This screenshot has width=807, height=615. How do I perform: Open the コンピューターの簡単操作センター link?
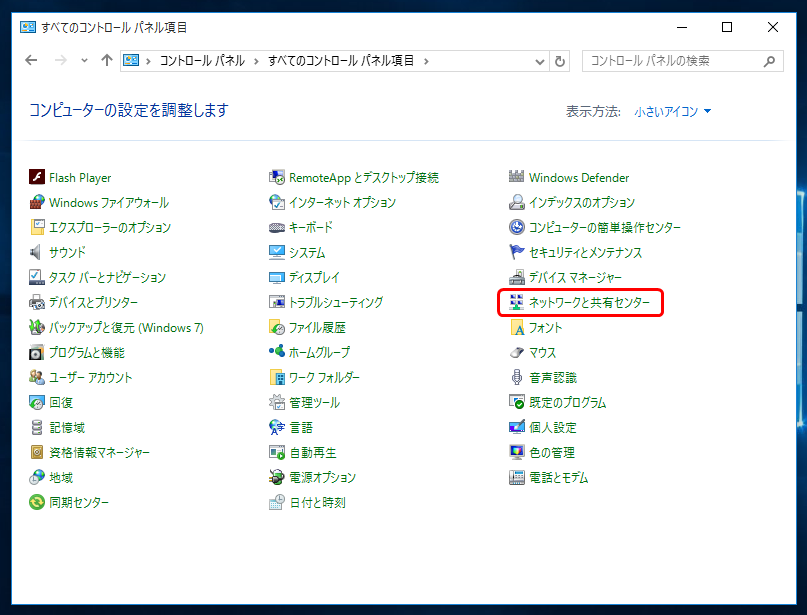[605, 227]
